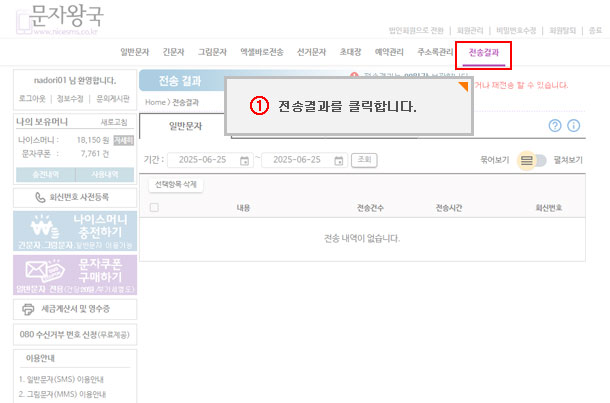Click the question mark help icon
This screenshot has width=610, height=403.
click(x=555, y=126)
